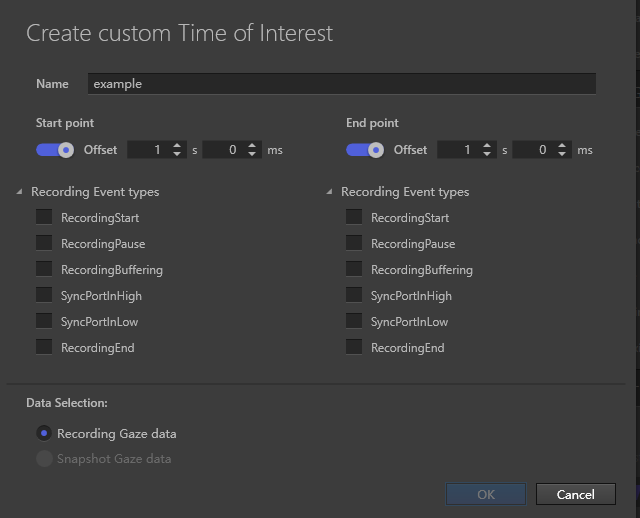Toggle the Start point Offset switch

coord(56,150)
